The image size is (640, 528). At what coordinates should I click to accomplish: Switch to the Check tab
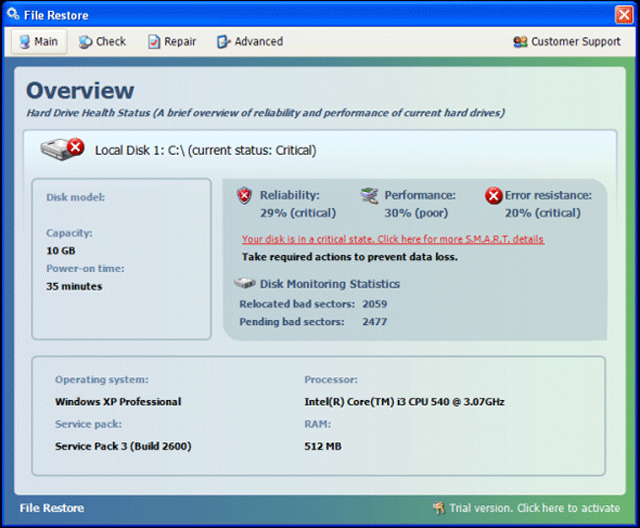(x=102, y=42)
